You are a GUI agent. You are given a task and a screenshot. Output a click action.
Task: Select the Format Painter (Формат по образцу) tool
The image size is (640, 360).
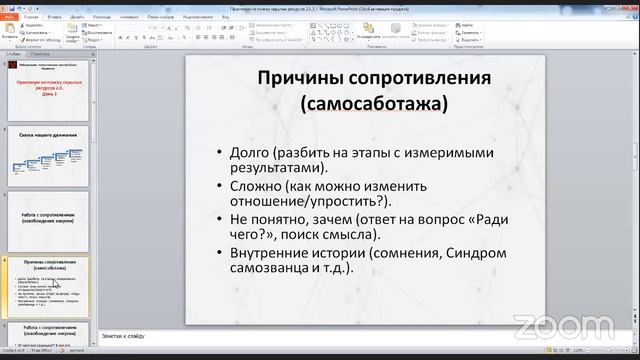[x=40, y=40]
